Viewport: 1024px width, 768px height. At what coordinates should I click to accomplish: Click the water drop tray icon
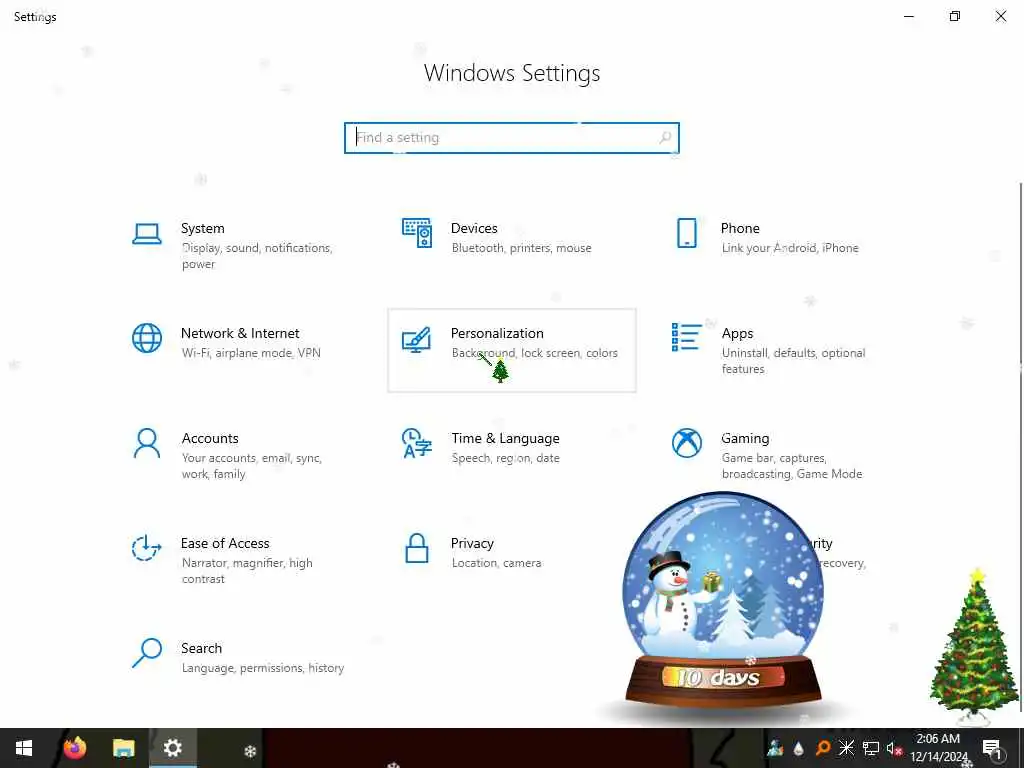click(799, 748)
